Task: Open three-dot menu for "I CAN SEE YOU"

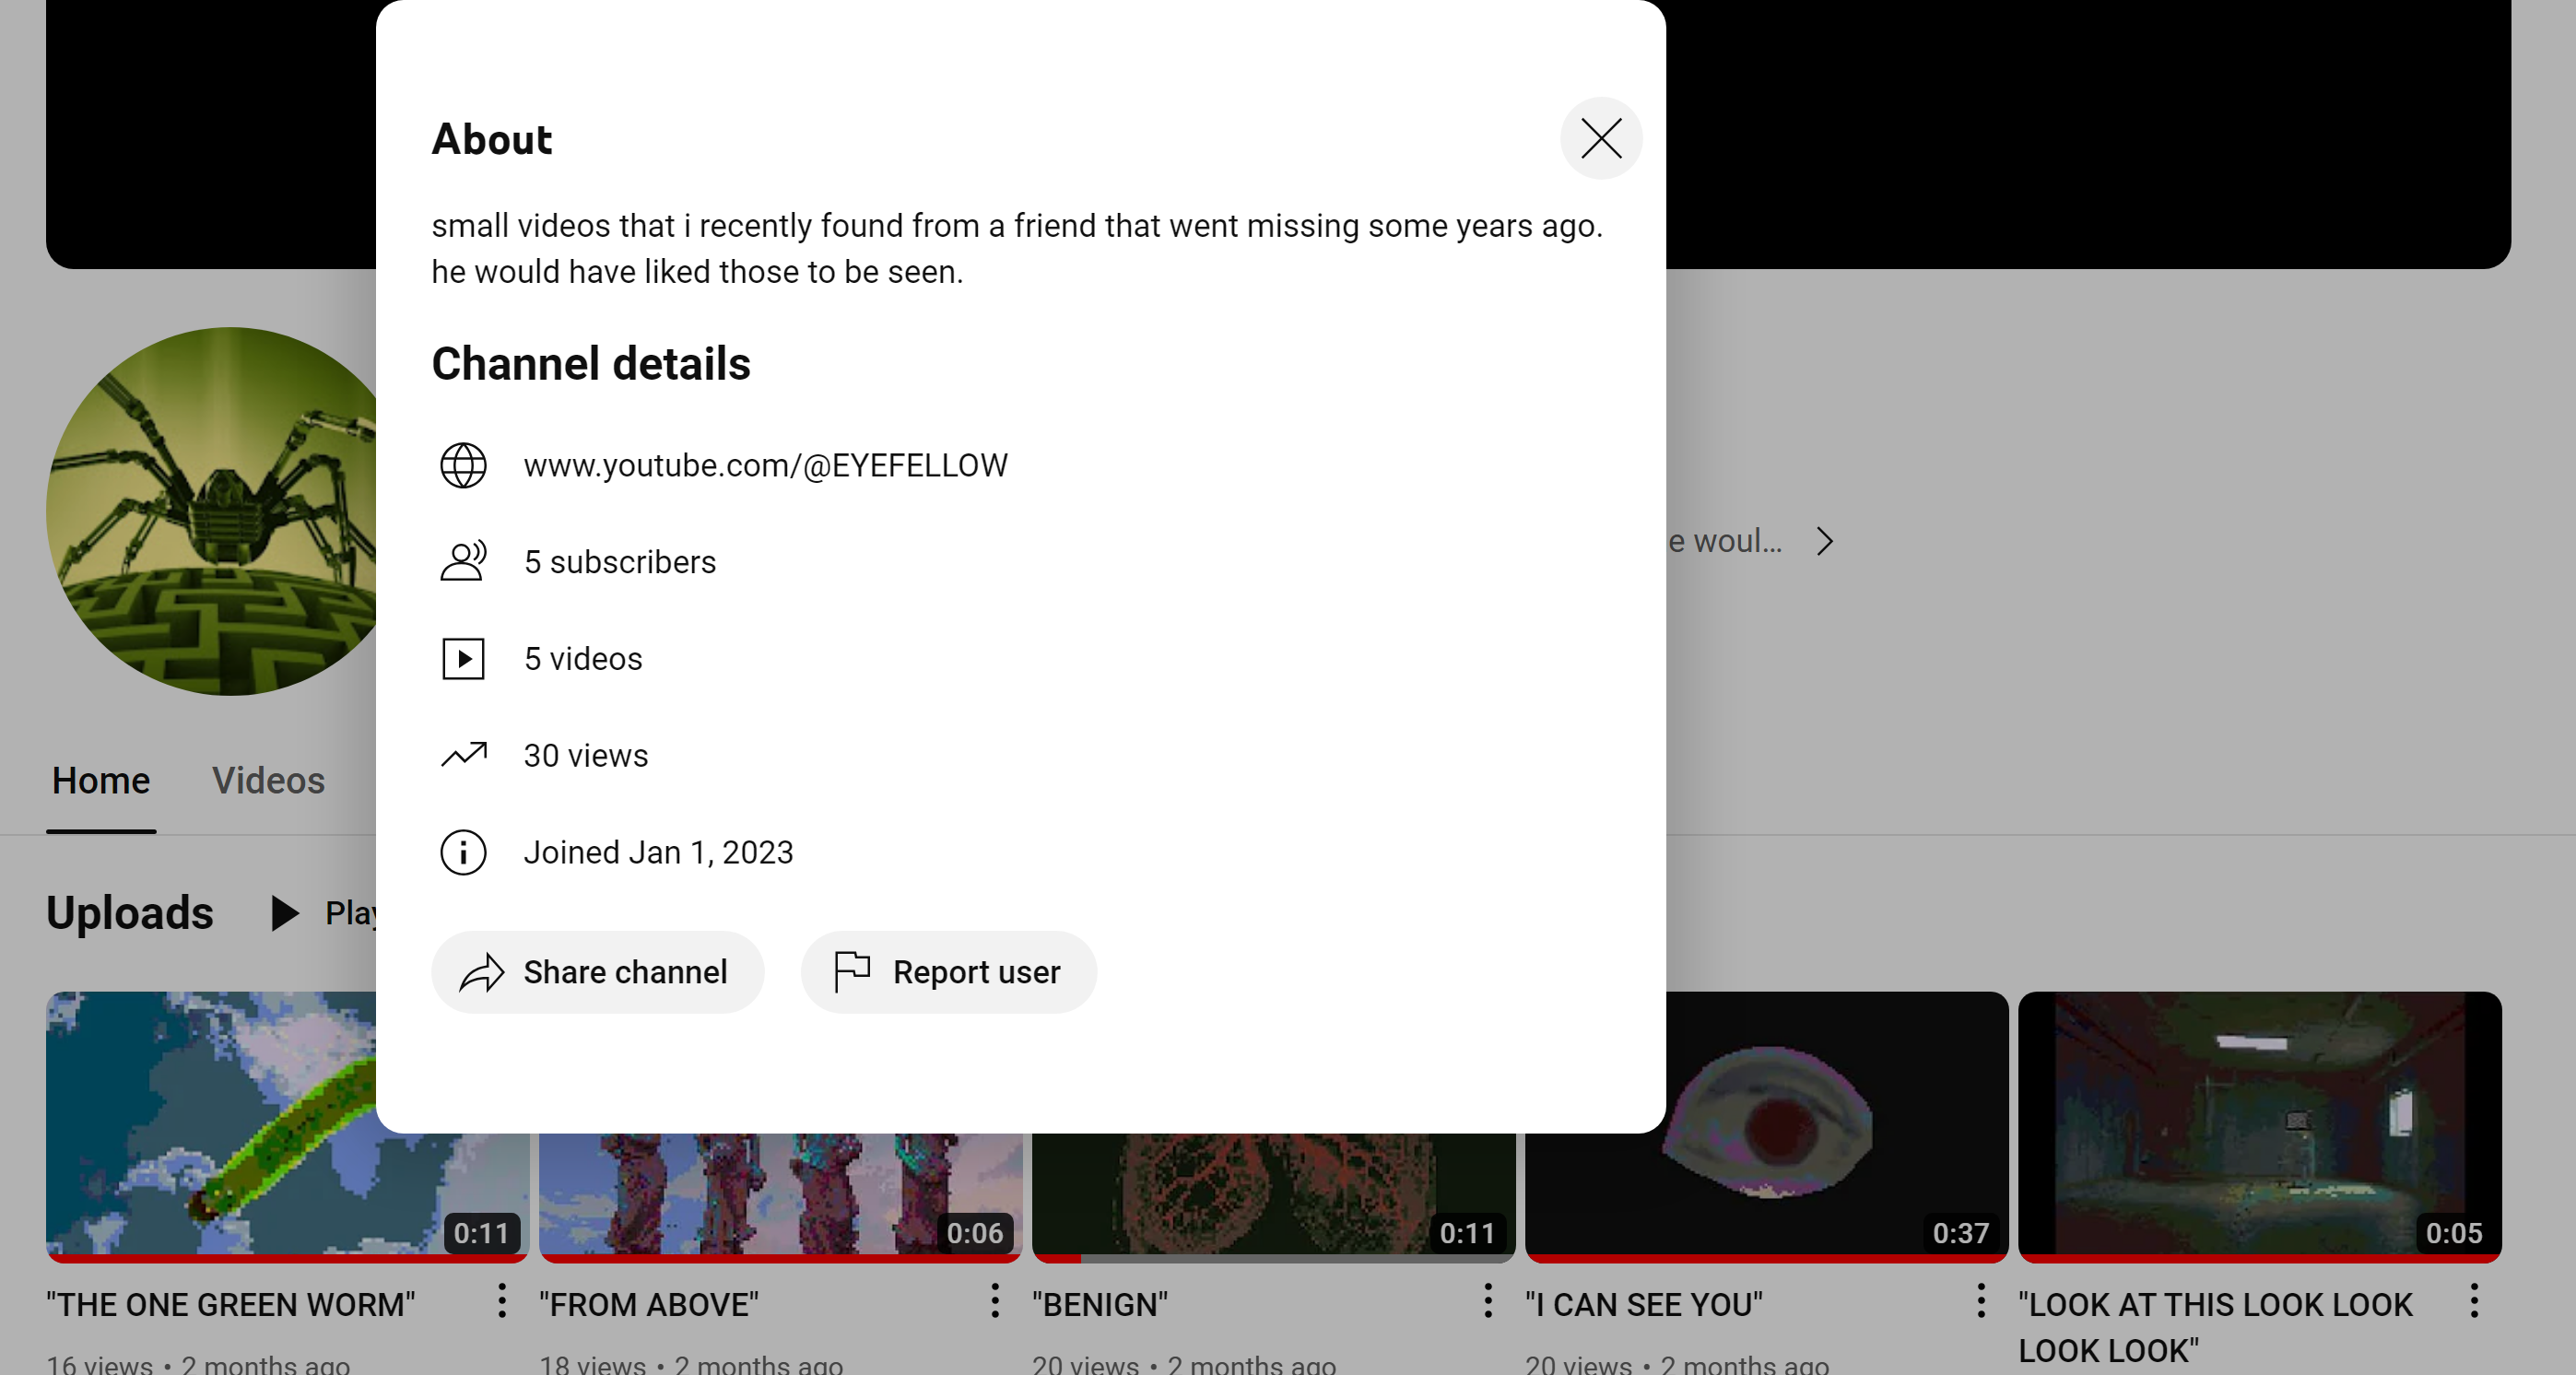Action: tap(1980, 1301)
